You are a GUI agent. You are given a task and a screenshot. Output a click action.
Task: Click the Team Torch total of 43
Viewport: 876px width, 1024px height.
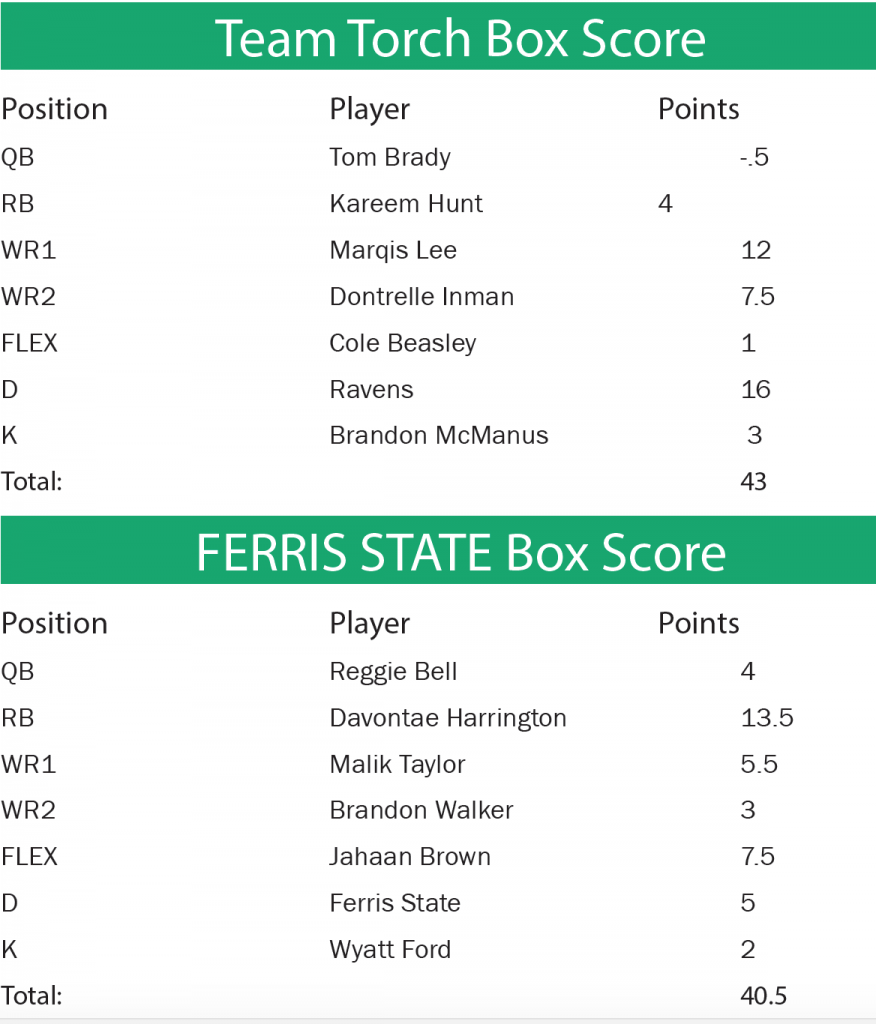coord(753,481)
